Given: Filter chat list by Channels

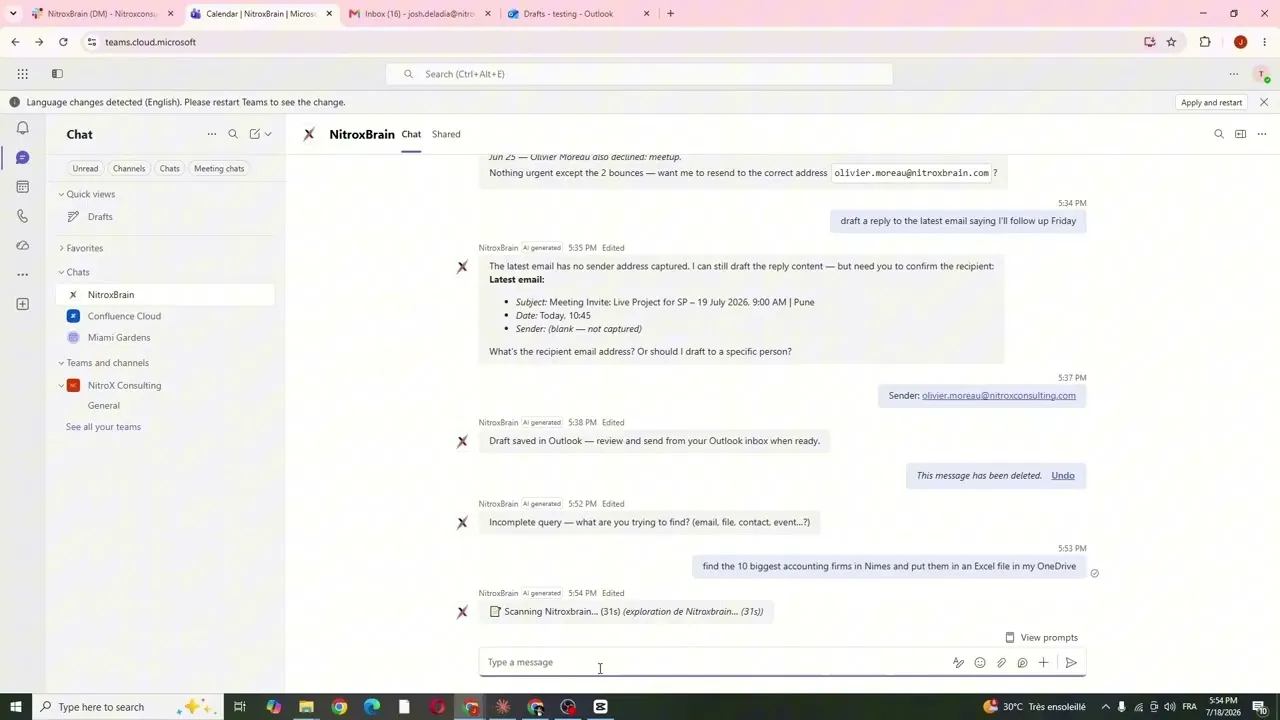Looking at the screenshot, I should pyautogui.click(x=129, y=168).
